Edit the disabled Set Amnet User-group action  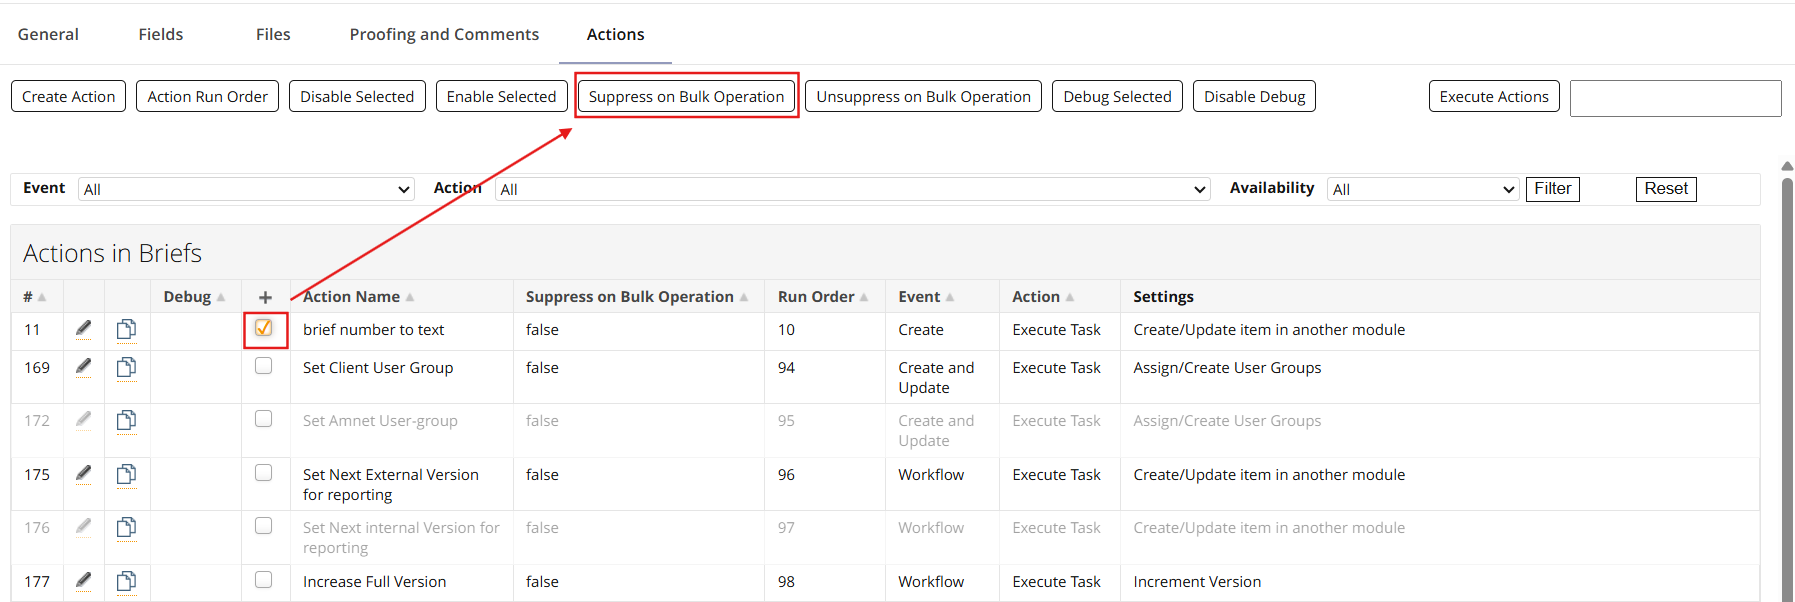[84, 420]
